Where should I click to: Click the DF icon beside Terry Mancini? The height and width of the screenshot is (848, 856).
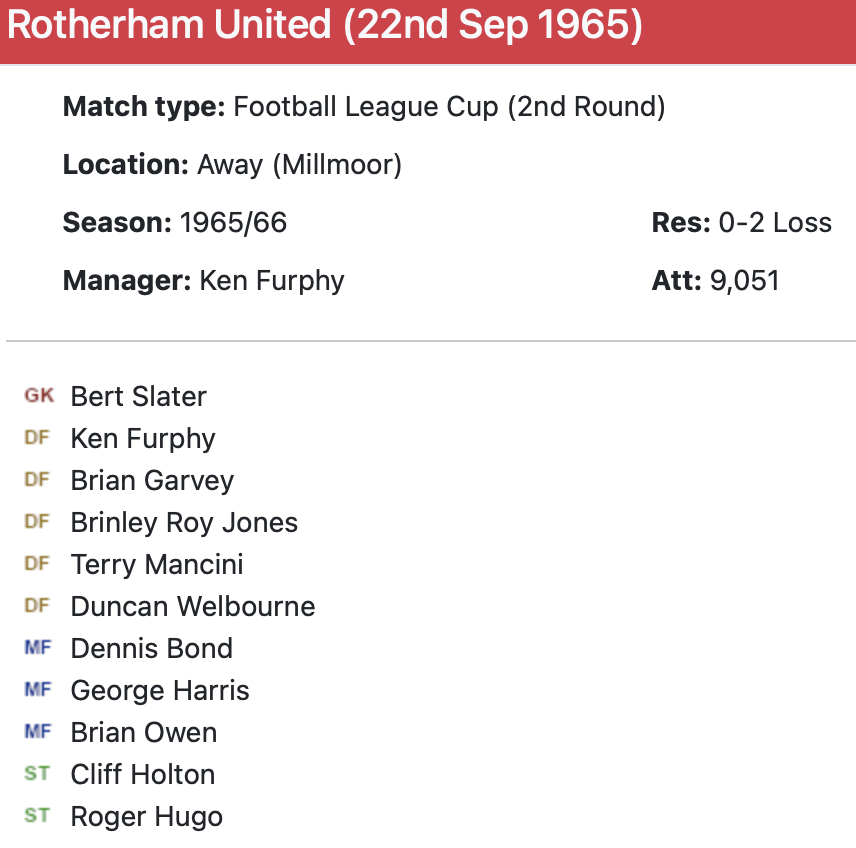[x=37, y=564]
